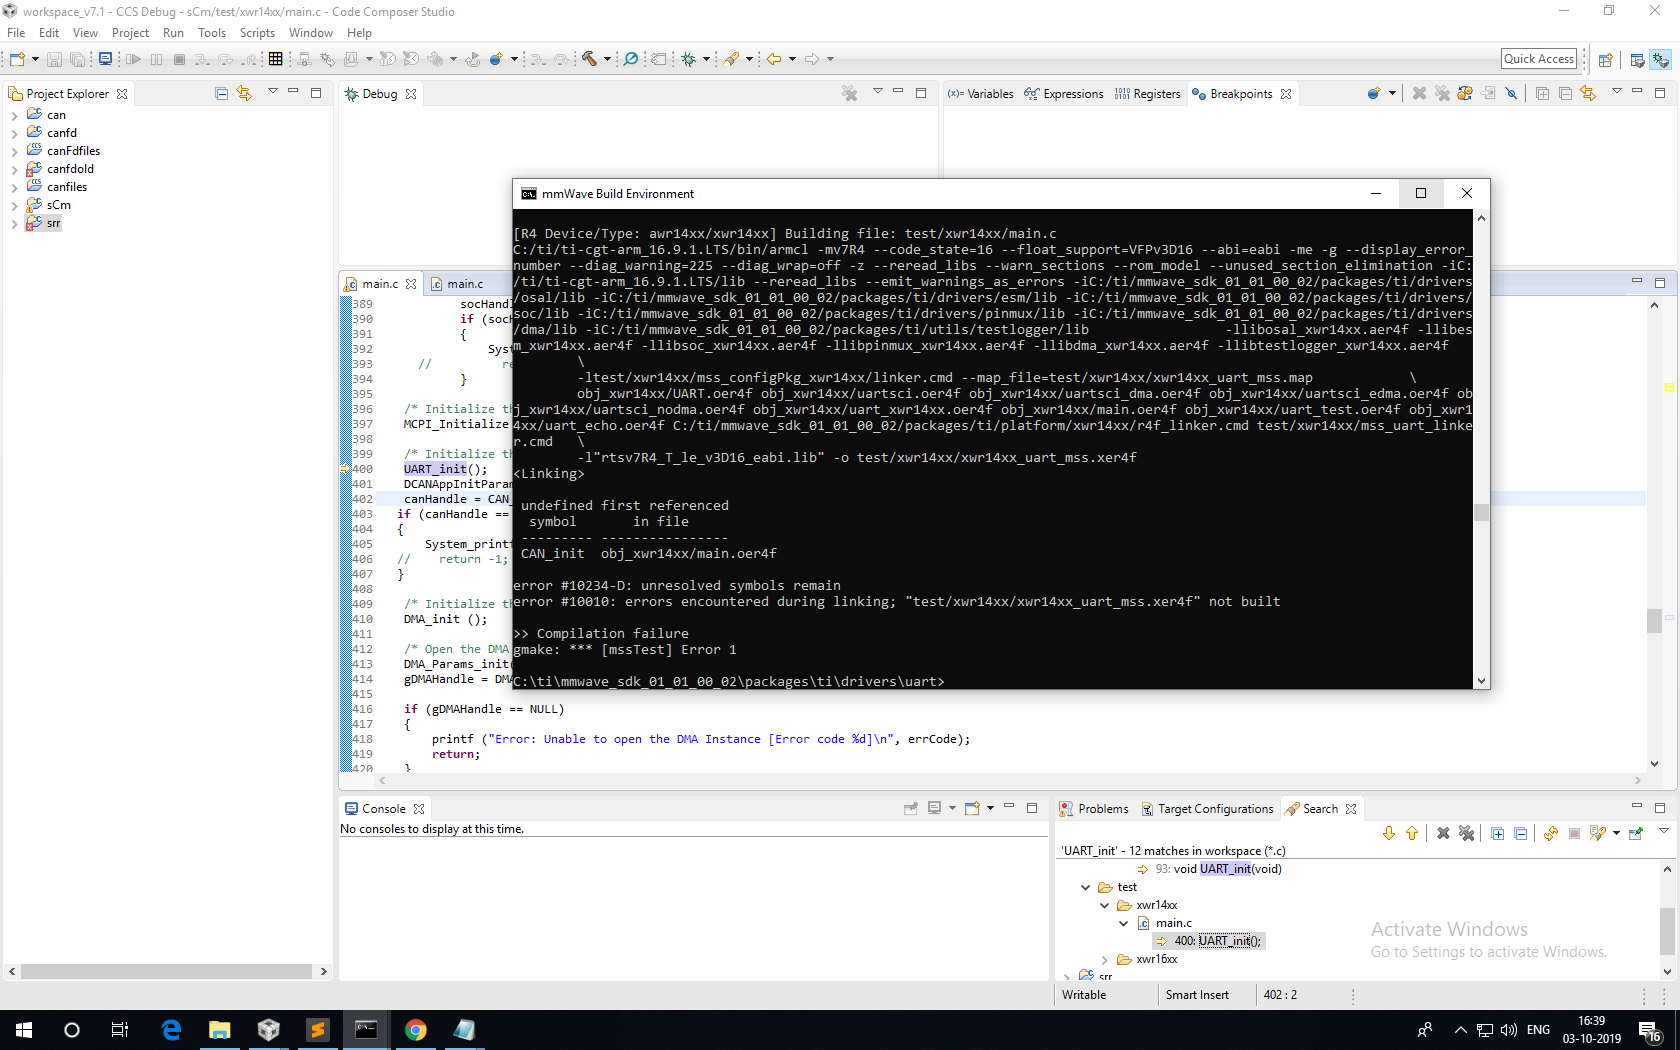
Task: Remove selected matches in Search view
Action: 1443,833
